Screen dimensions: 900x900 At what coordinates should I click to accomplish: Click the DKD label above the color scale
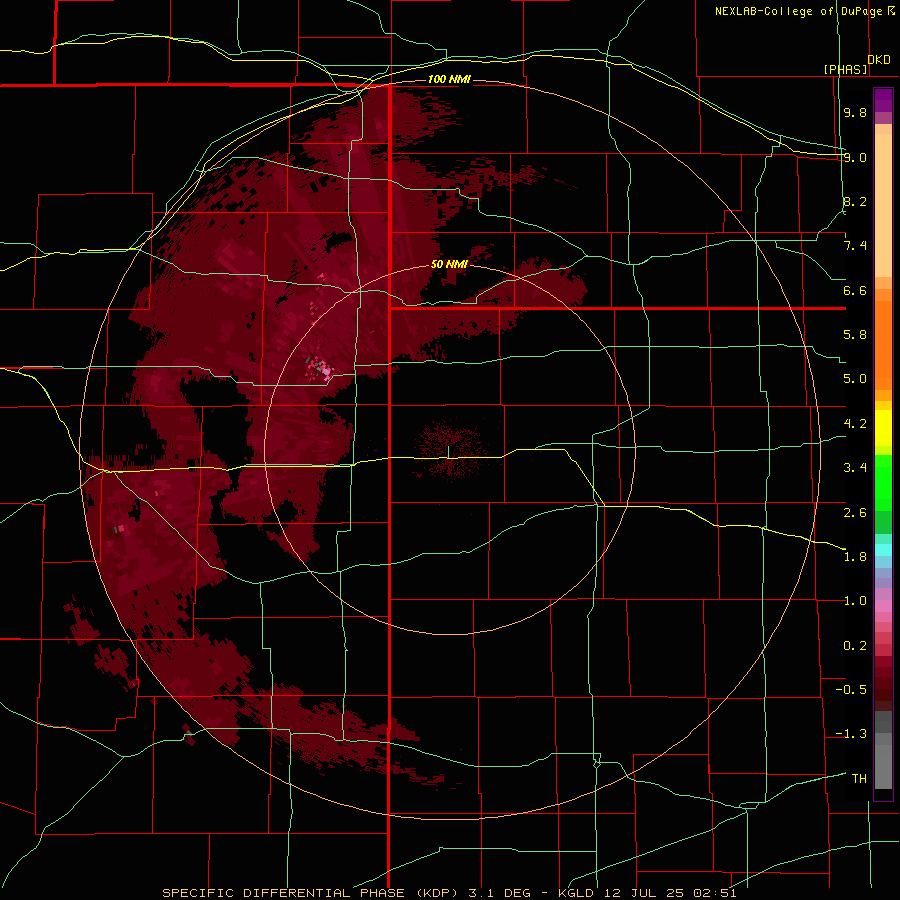(879, 60)
